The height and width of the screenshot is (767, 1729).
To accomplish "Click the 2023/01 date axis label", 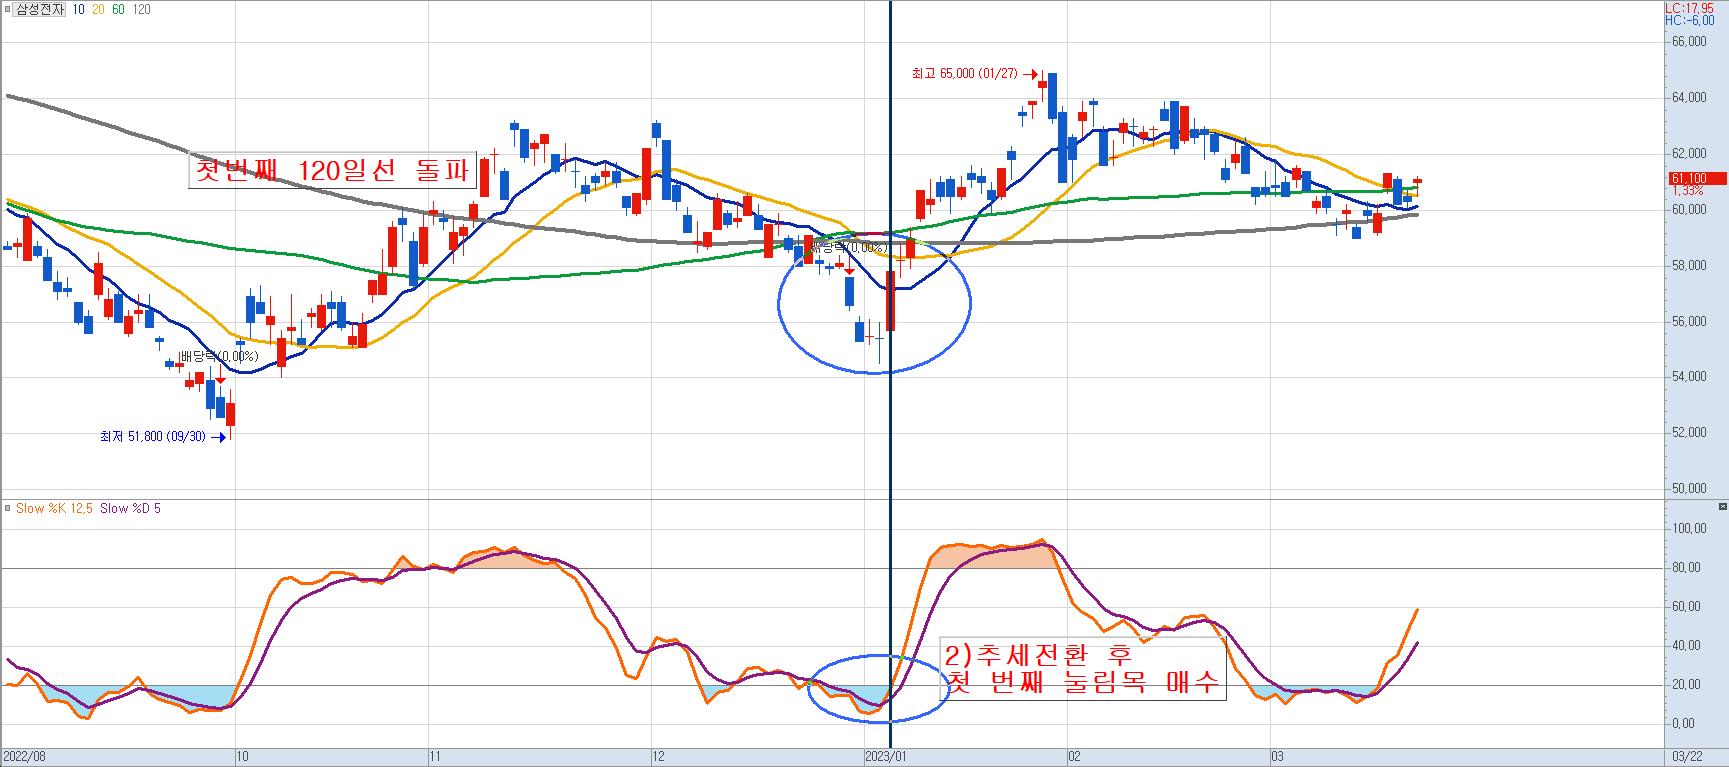I will (x=885, y=757).
